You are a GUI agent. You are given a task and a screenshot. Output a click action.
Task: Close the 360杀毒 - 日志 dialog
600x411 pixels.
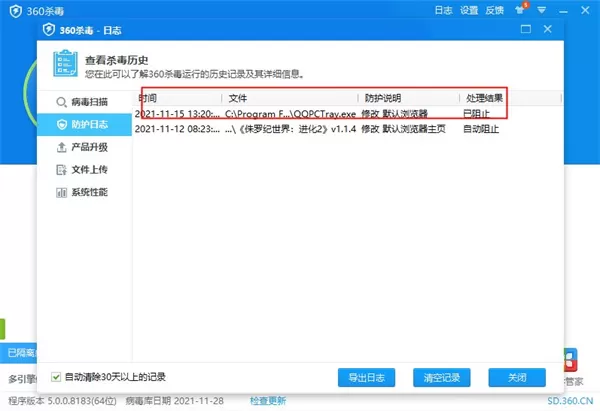[548, 29]
